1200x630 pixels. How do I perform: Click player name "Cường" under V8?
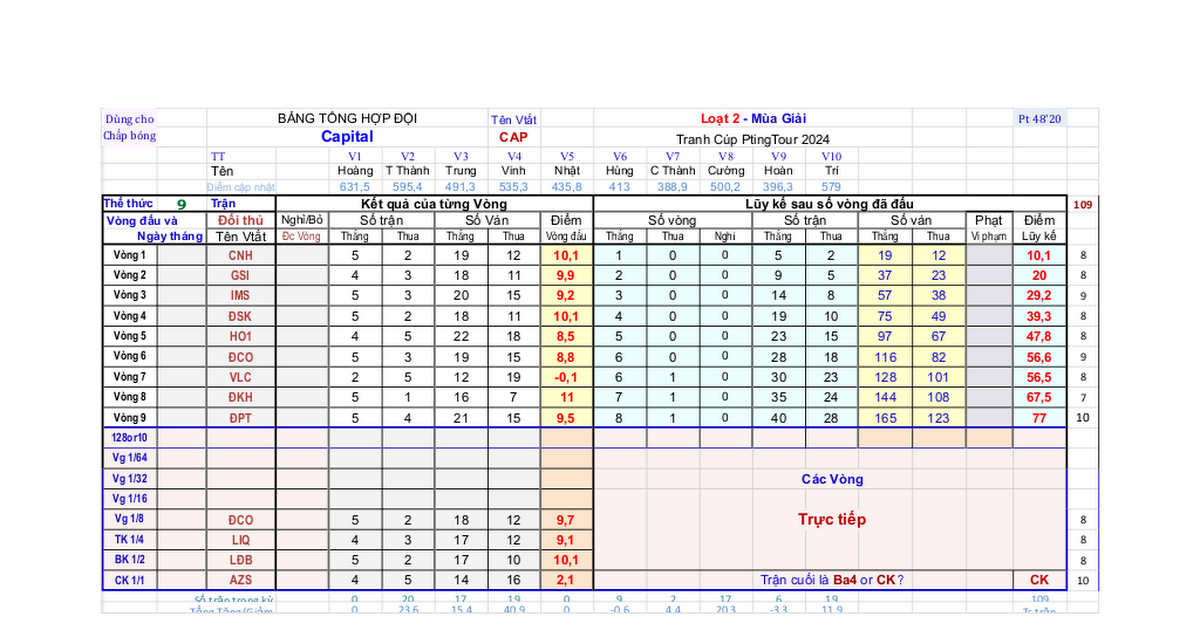[726, 171]
